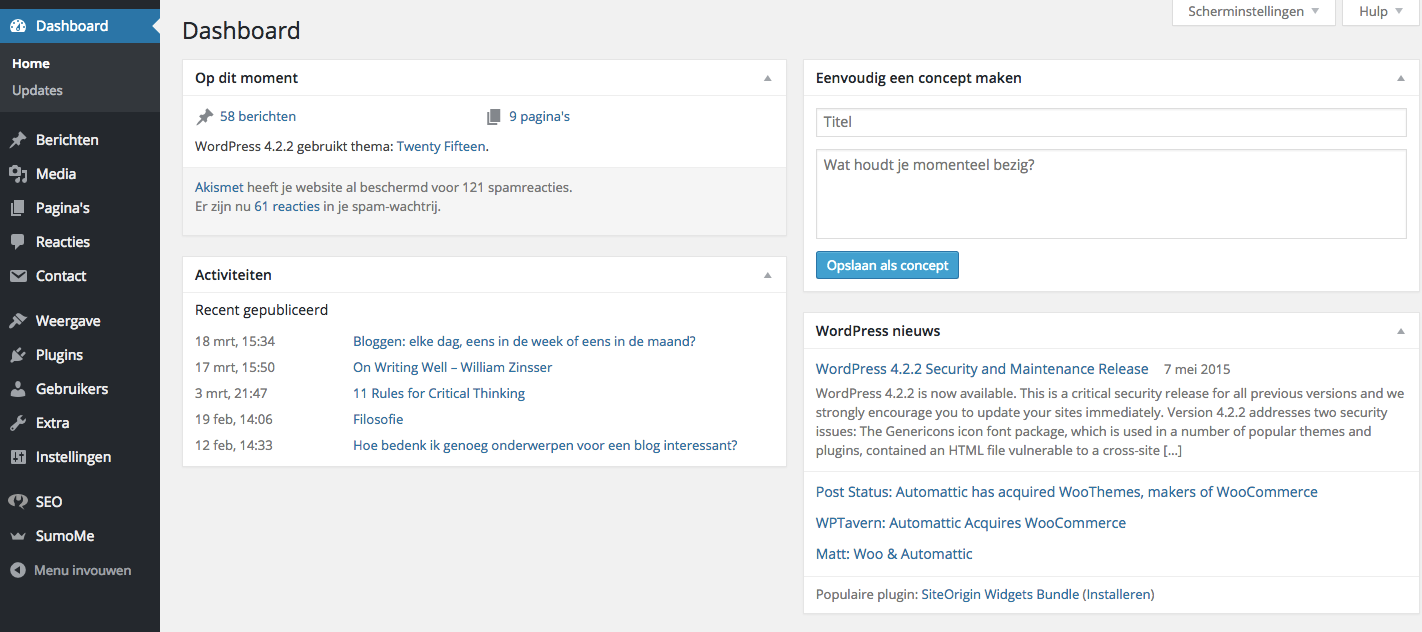Click the crown icon beside SumoMe
Viewport: 1422px width, 632px height.
[x=18, y=536]
